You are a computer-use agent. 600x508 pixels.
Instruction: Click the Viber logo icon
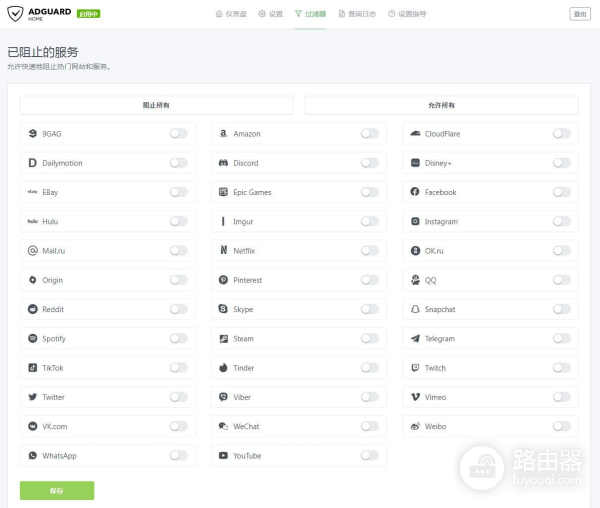click(x=223, y=397)
